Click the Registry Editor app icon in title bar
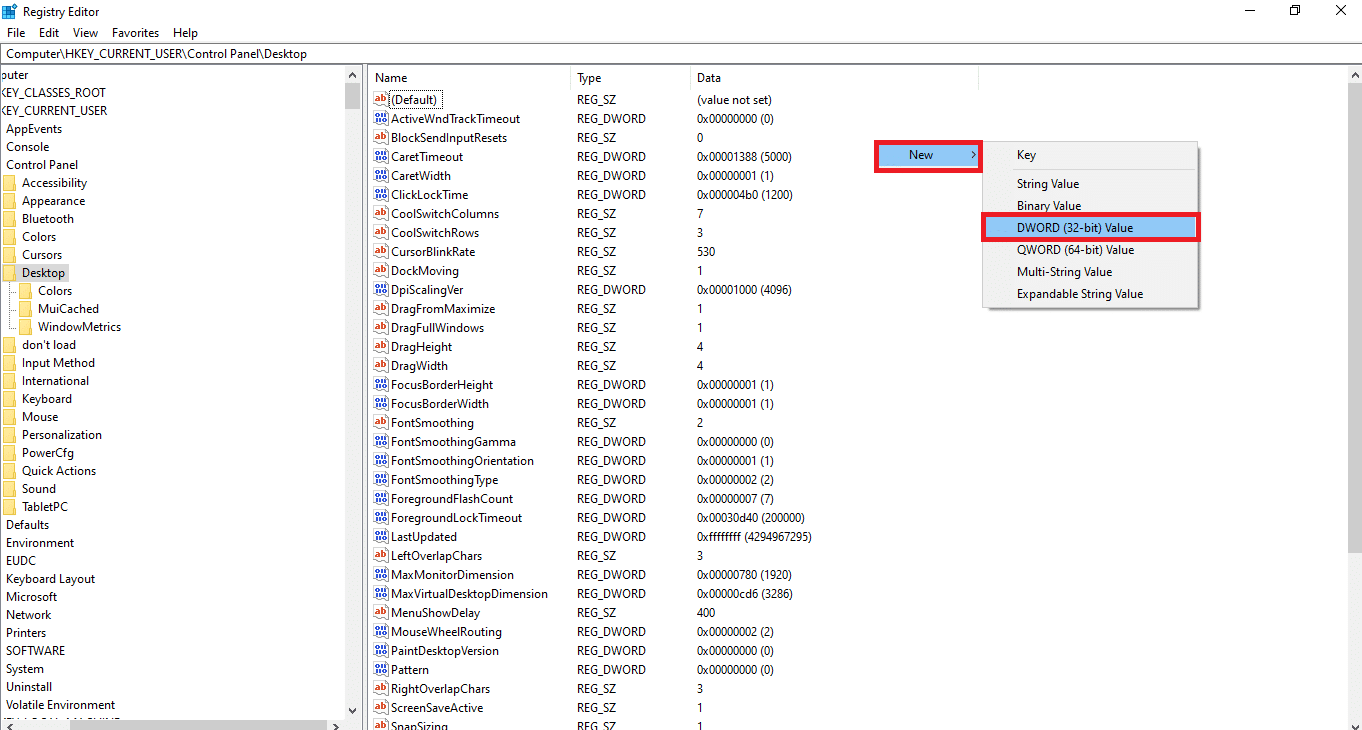Viewport: 1362px width, 730px height. pyautogui.click(x=9, y=11)
